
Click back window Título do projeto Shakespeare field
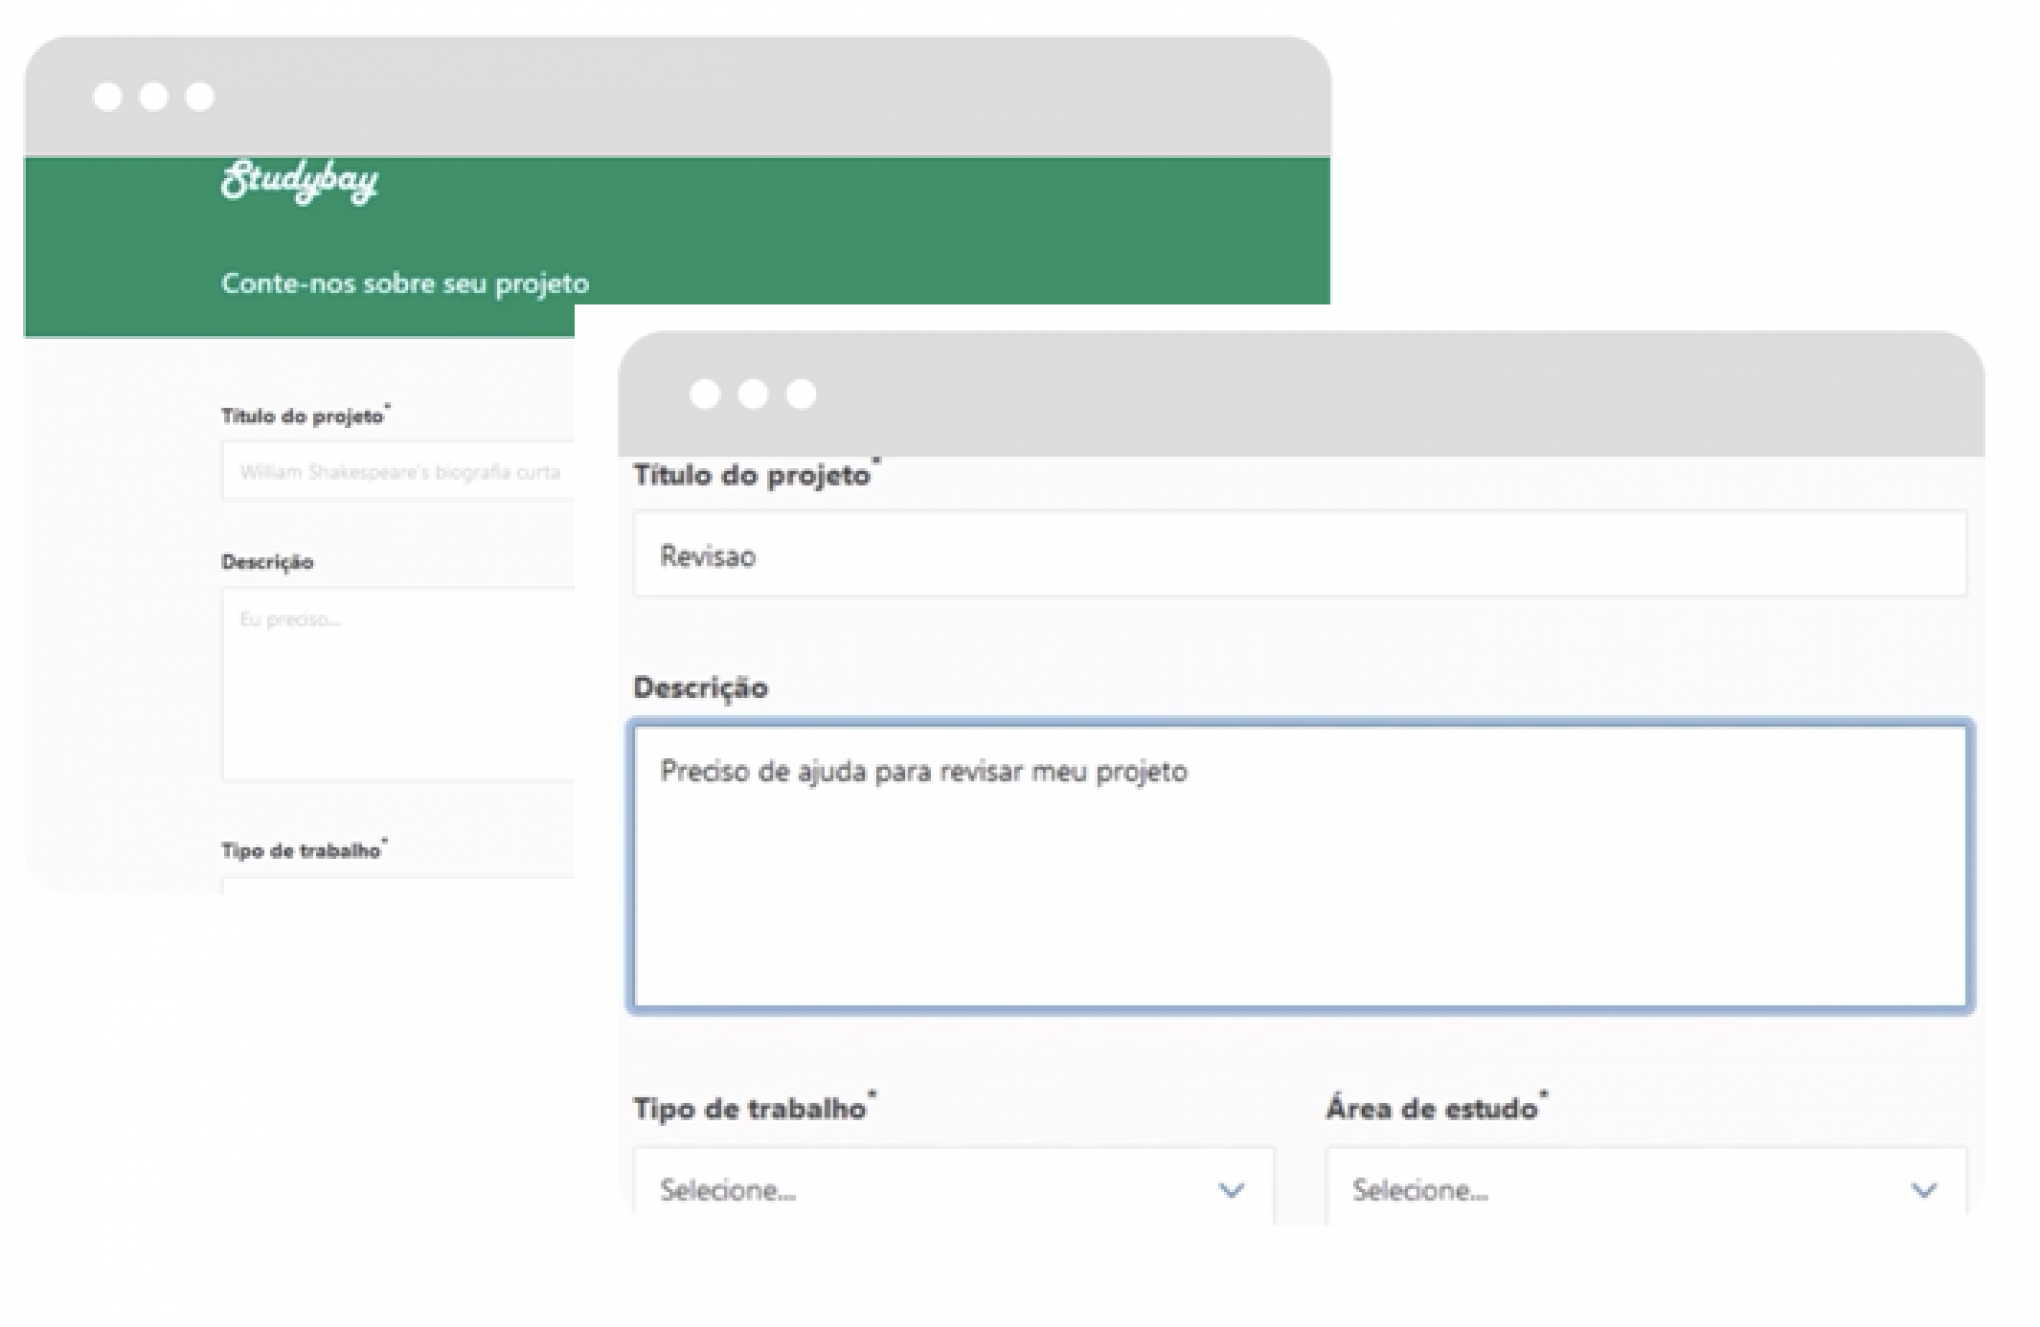pos(398,470)
